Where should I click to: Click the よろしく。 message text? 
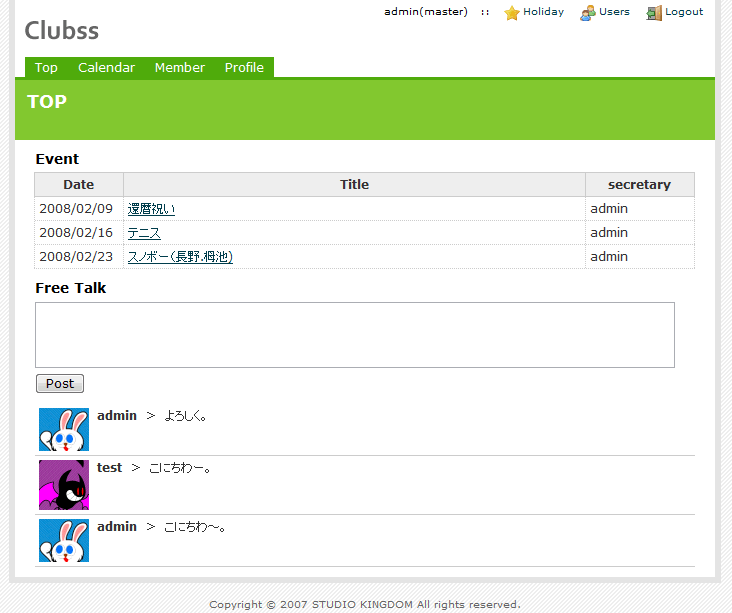pyautogui.click(x=185, y=416)
